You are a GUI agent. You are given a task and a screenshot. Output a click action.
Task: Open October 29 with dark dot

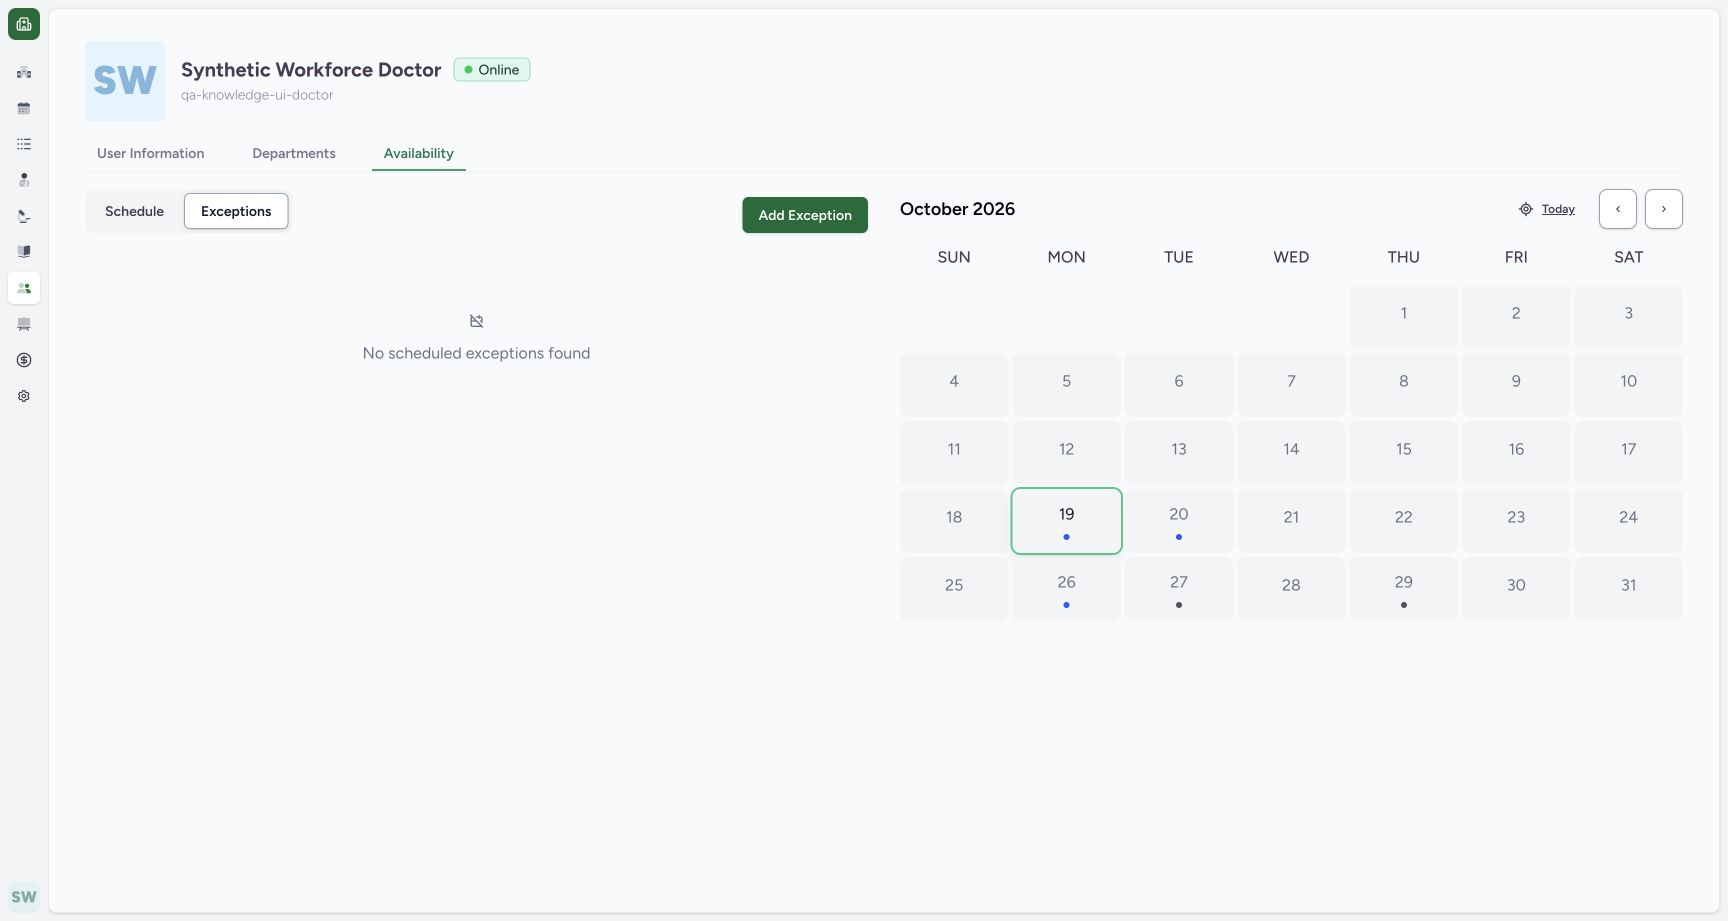(x=1404, y=589)
